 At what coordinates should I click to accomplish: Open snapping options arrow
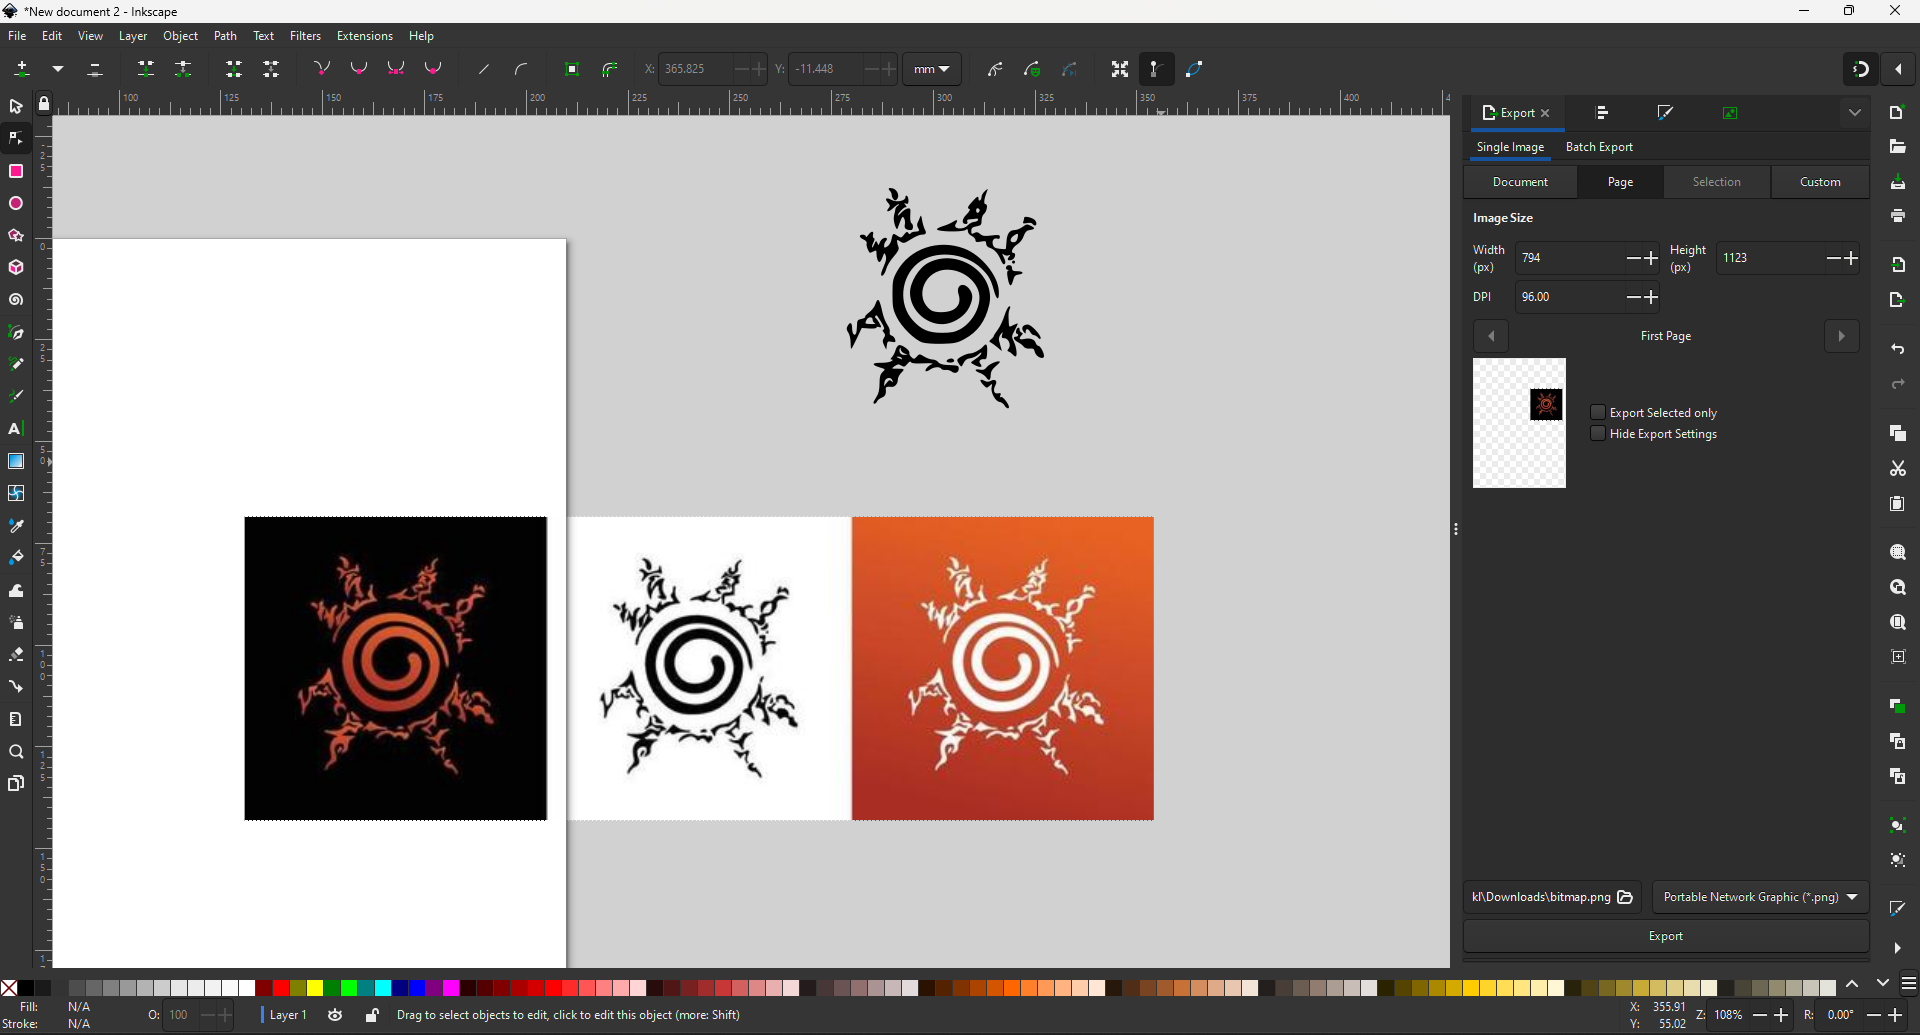[x=1898, y=69]
